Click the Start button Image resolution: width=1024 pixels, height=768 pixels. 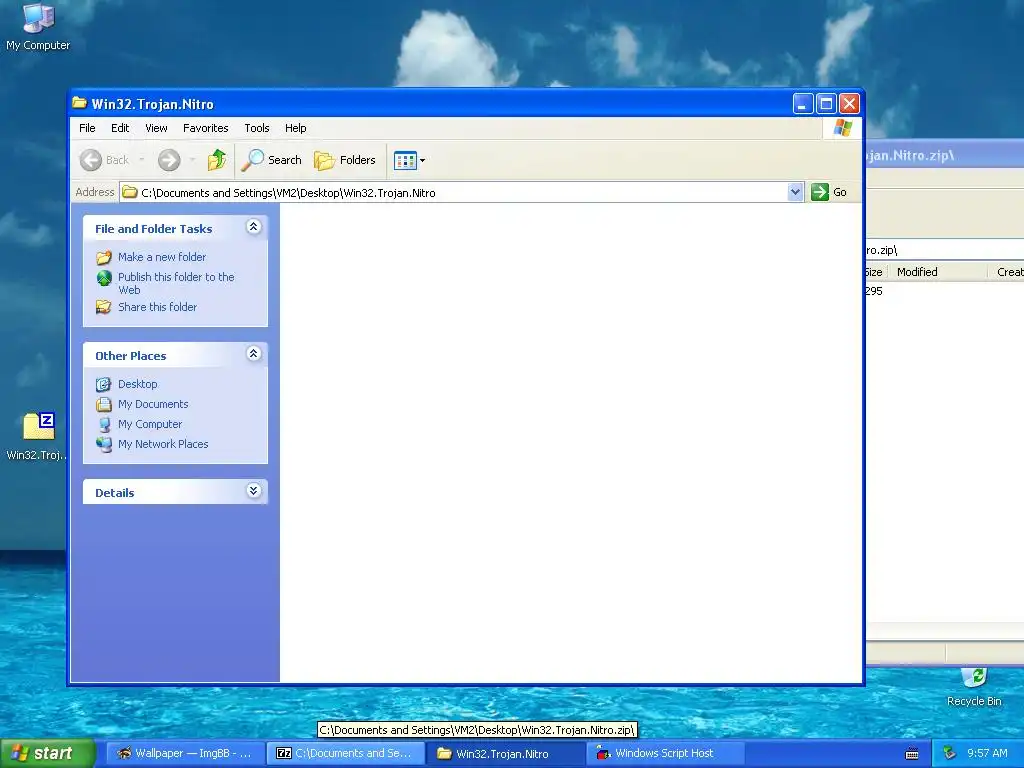click(47, 754)
